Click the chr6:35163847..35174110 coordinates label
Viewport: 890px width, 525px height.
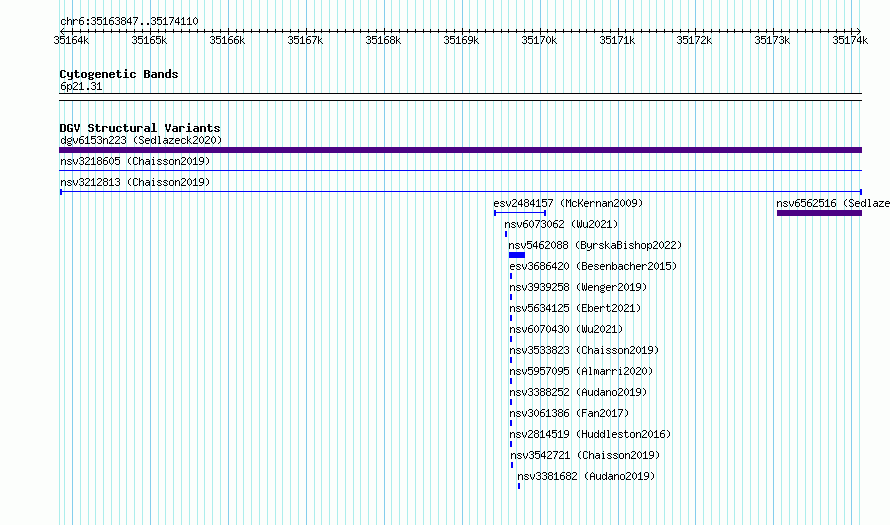[x=129, y=22]
